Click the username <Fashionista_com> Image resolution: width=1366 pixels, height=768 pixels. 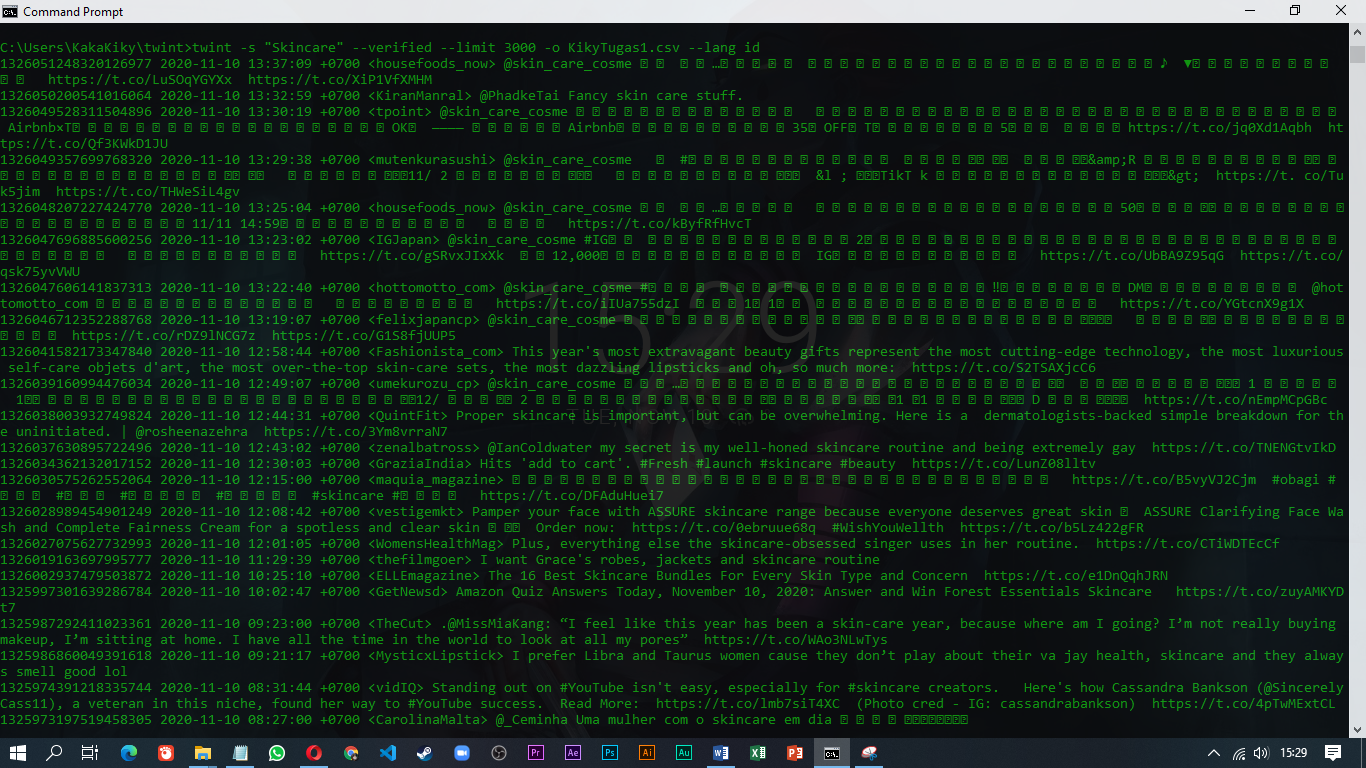[x=436, y=352]
